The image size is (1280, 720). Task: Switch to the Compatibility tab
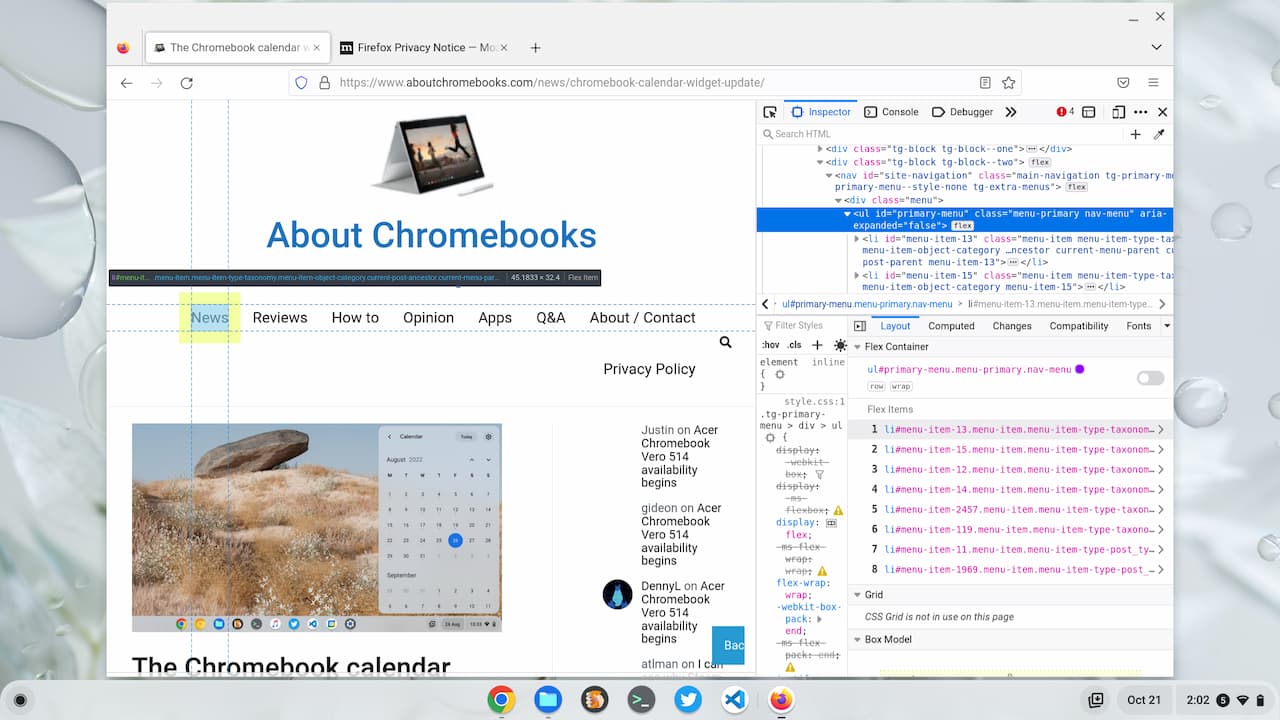point(1079,326)
